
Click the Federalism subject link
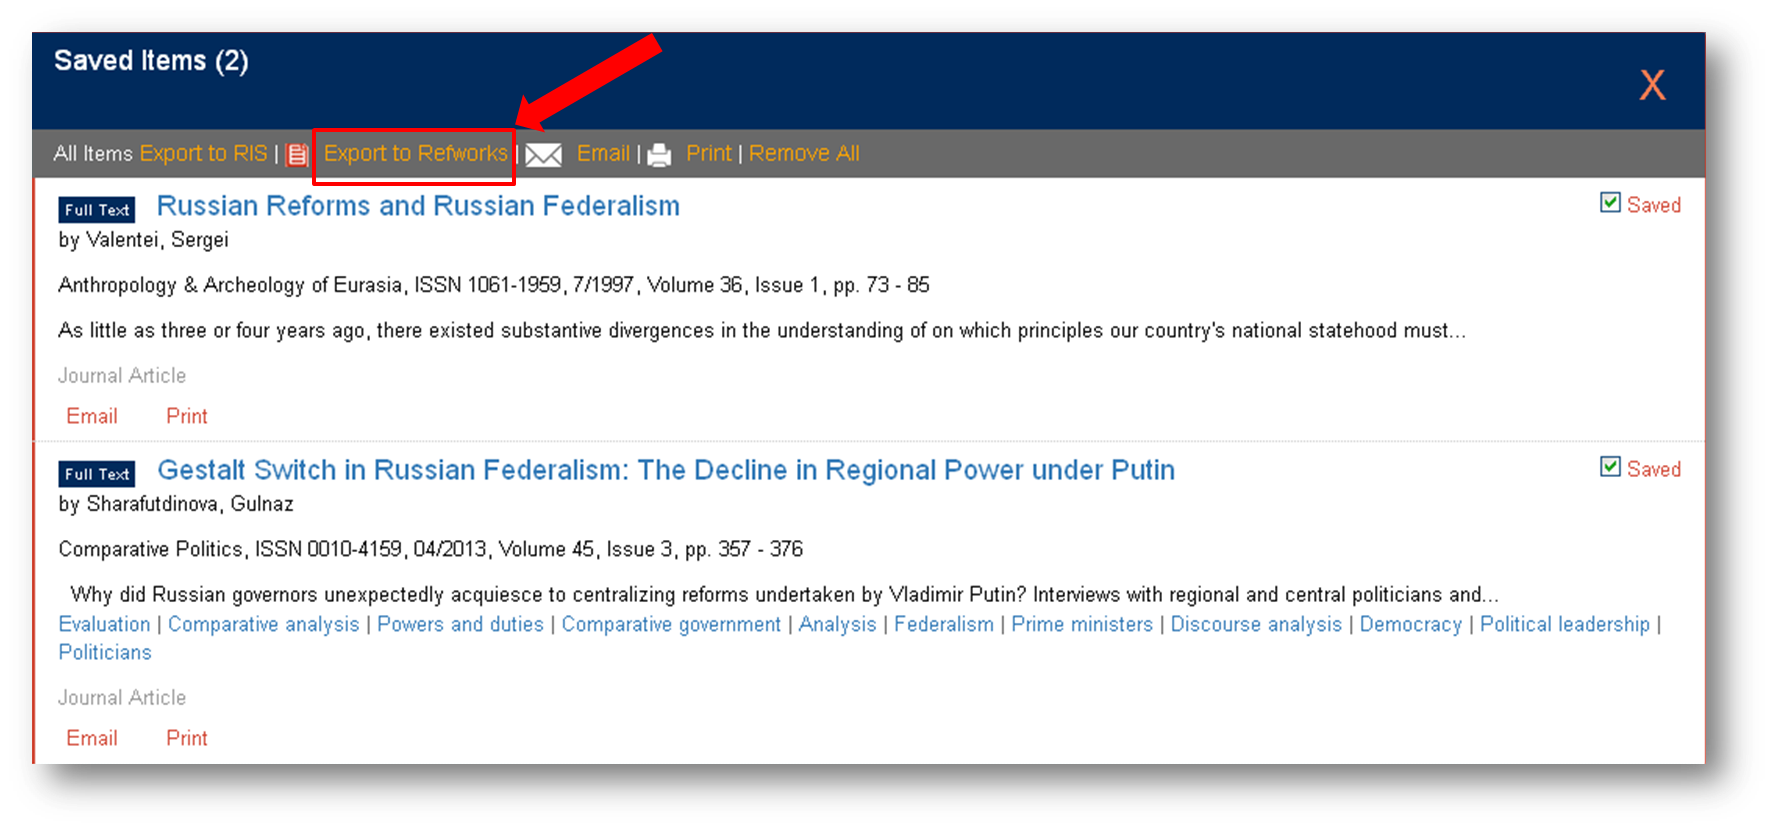(944, 624)
